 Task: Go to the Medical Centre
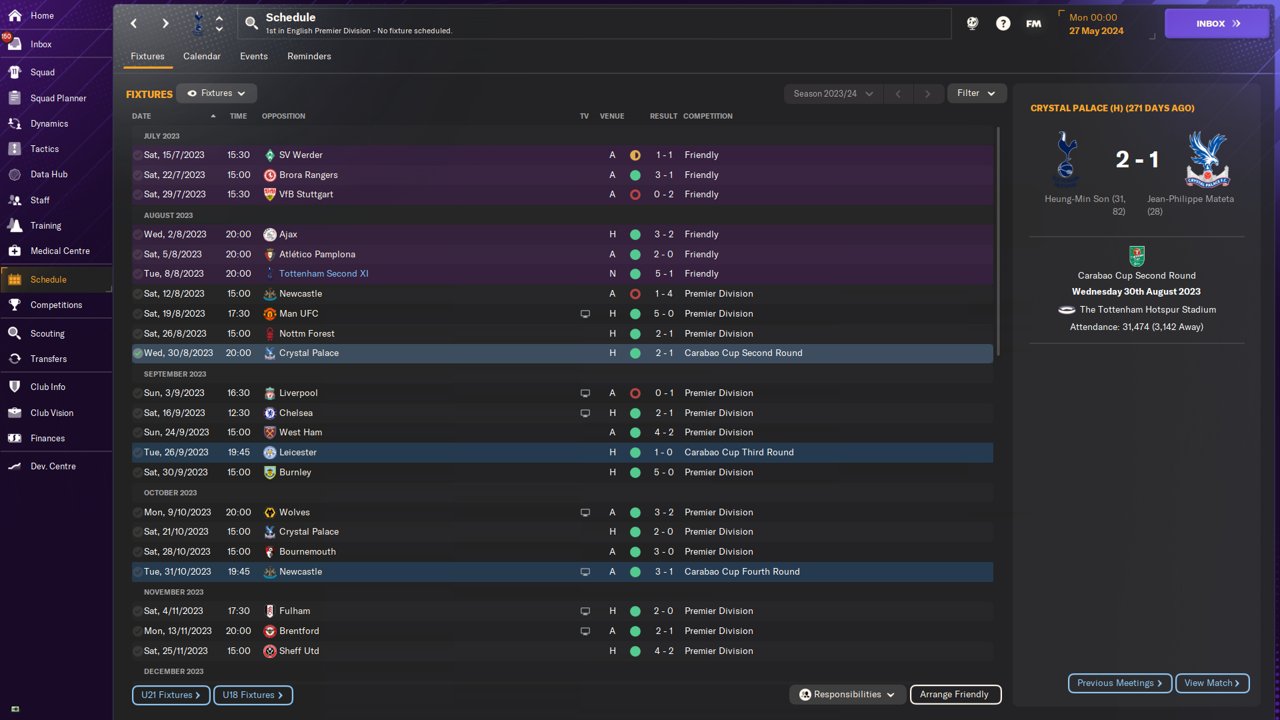[x=14, y=251]
